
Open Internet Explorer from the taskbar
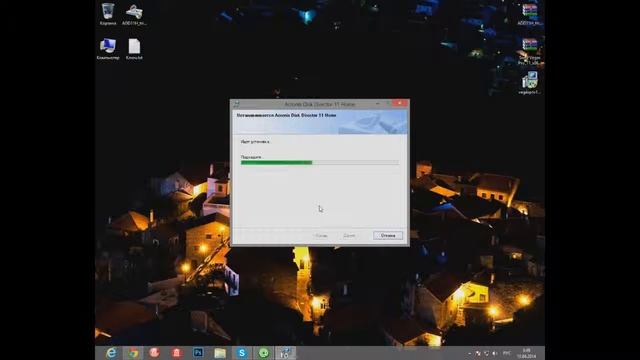(111, 353)
